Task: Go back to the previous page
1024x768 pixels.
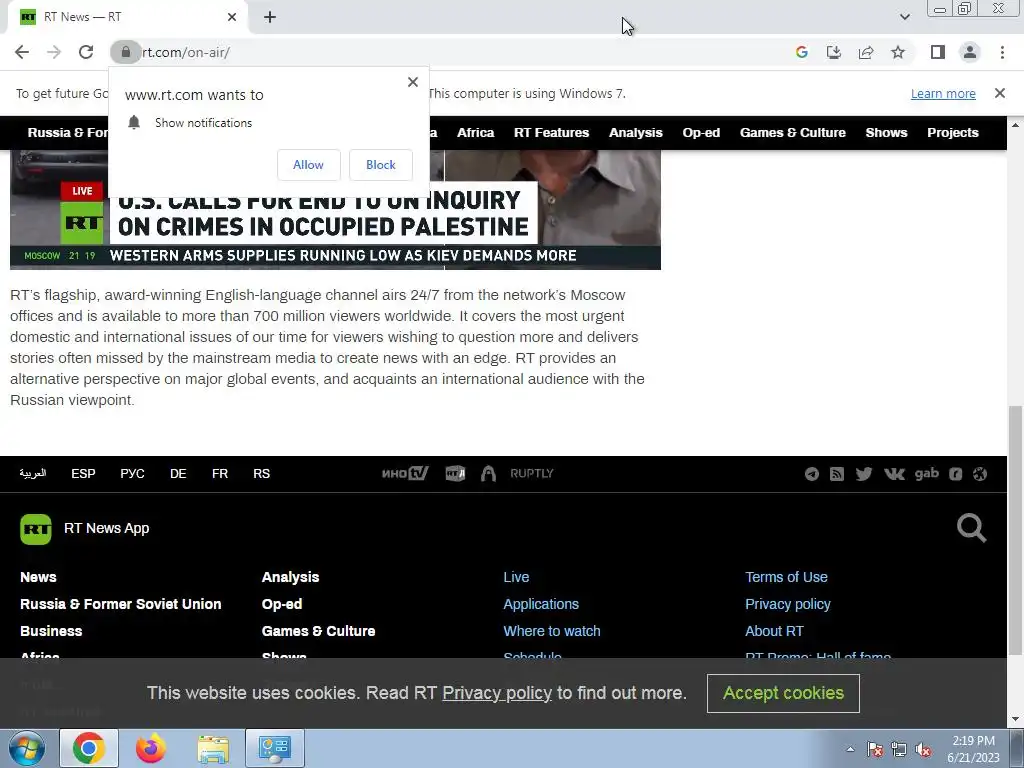Action: [22, 52]
